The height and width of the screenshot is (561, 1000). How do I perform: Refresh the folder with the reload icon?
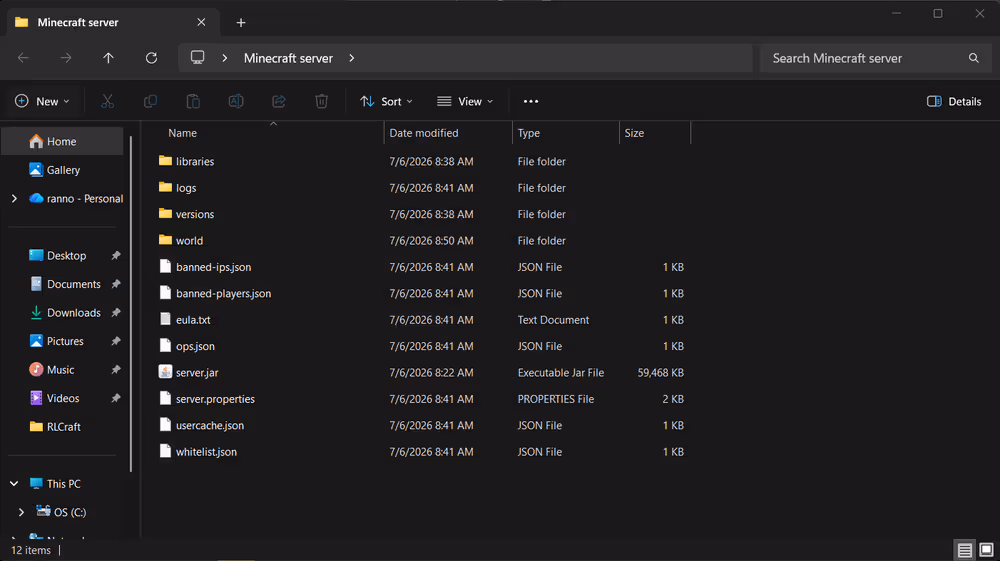point(151,58)
